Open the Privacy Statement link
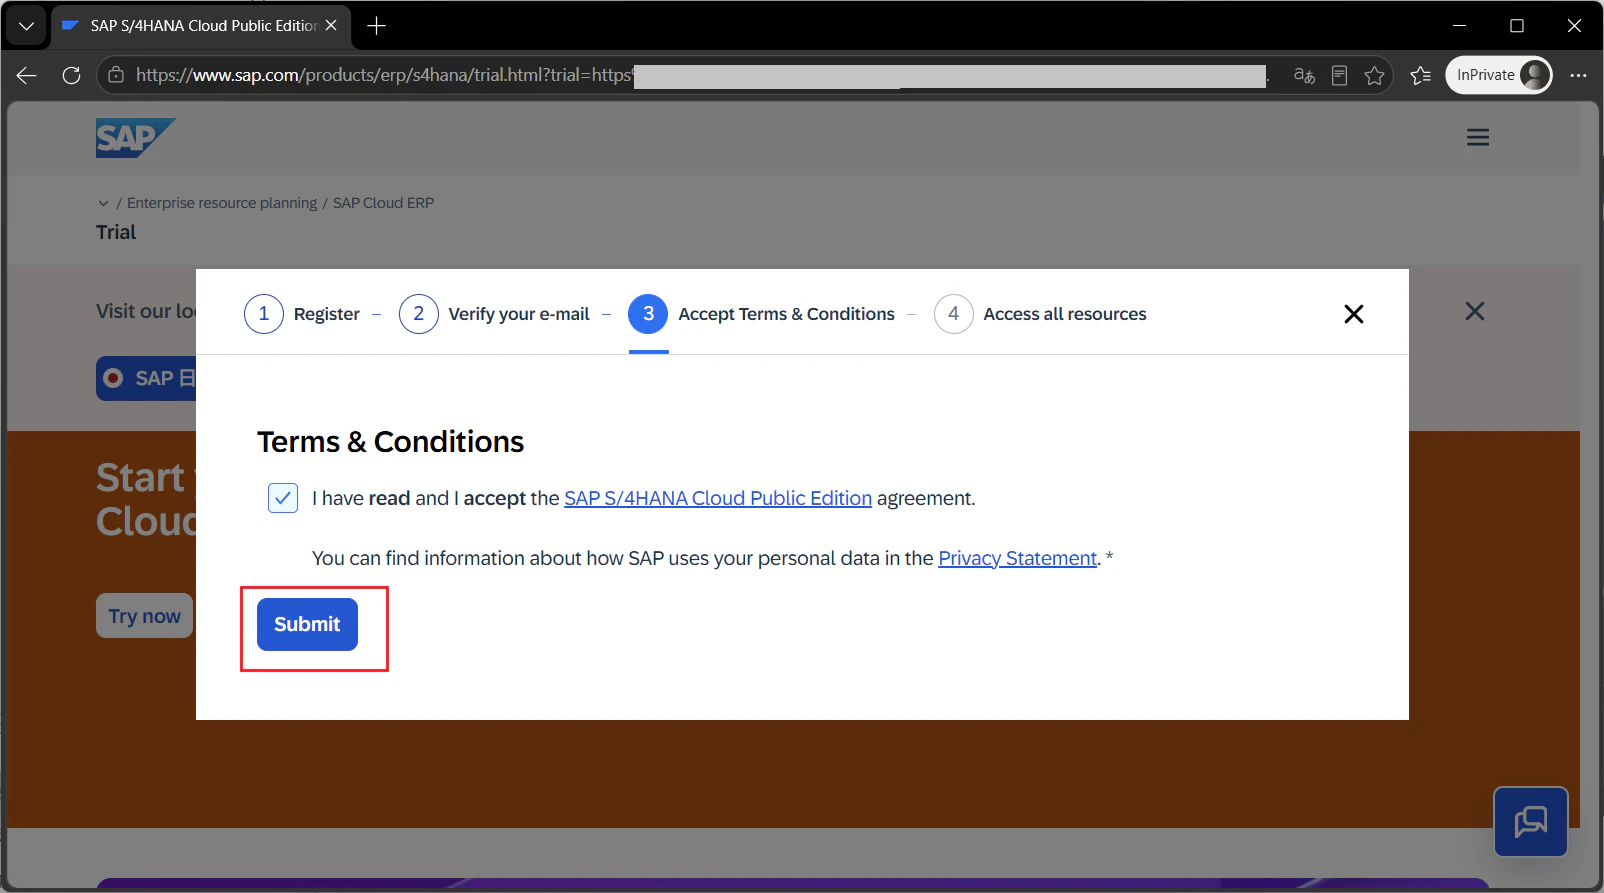1604x893 pixels. [x=1017, y=558]
